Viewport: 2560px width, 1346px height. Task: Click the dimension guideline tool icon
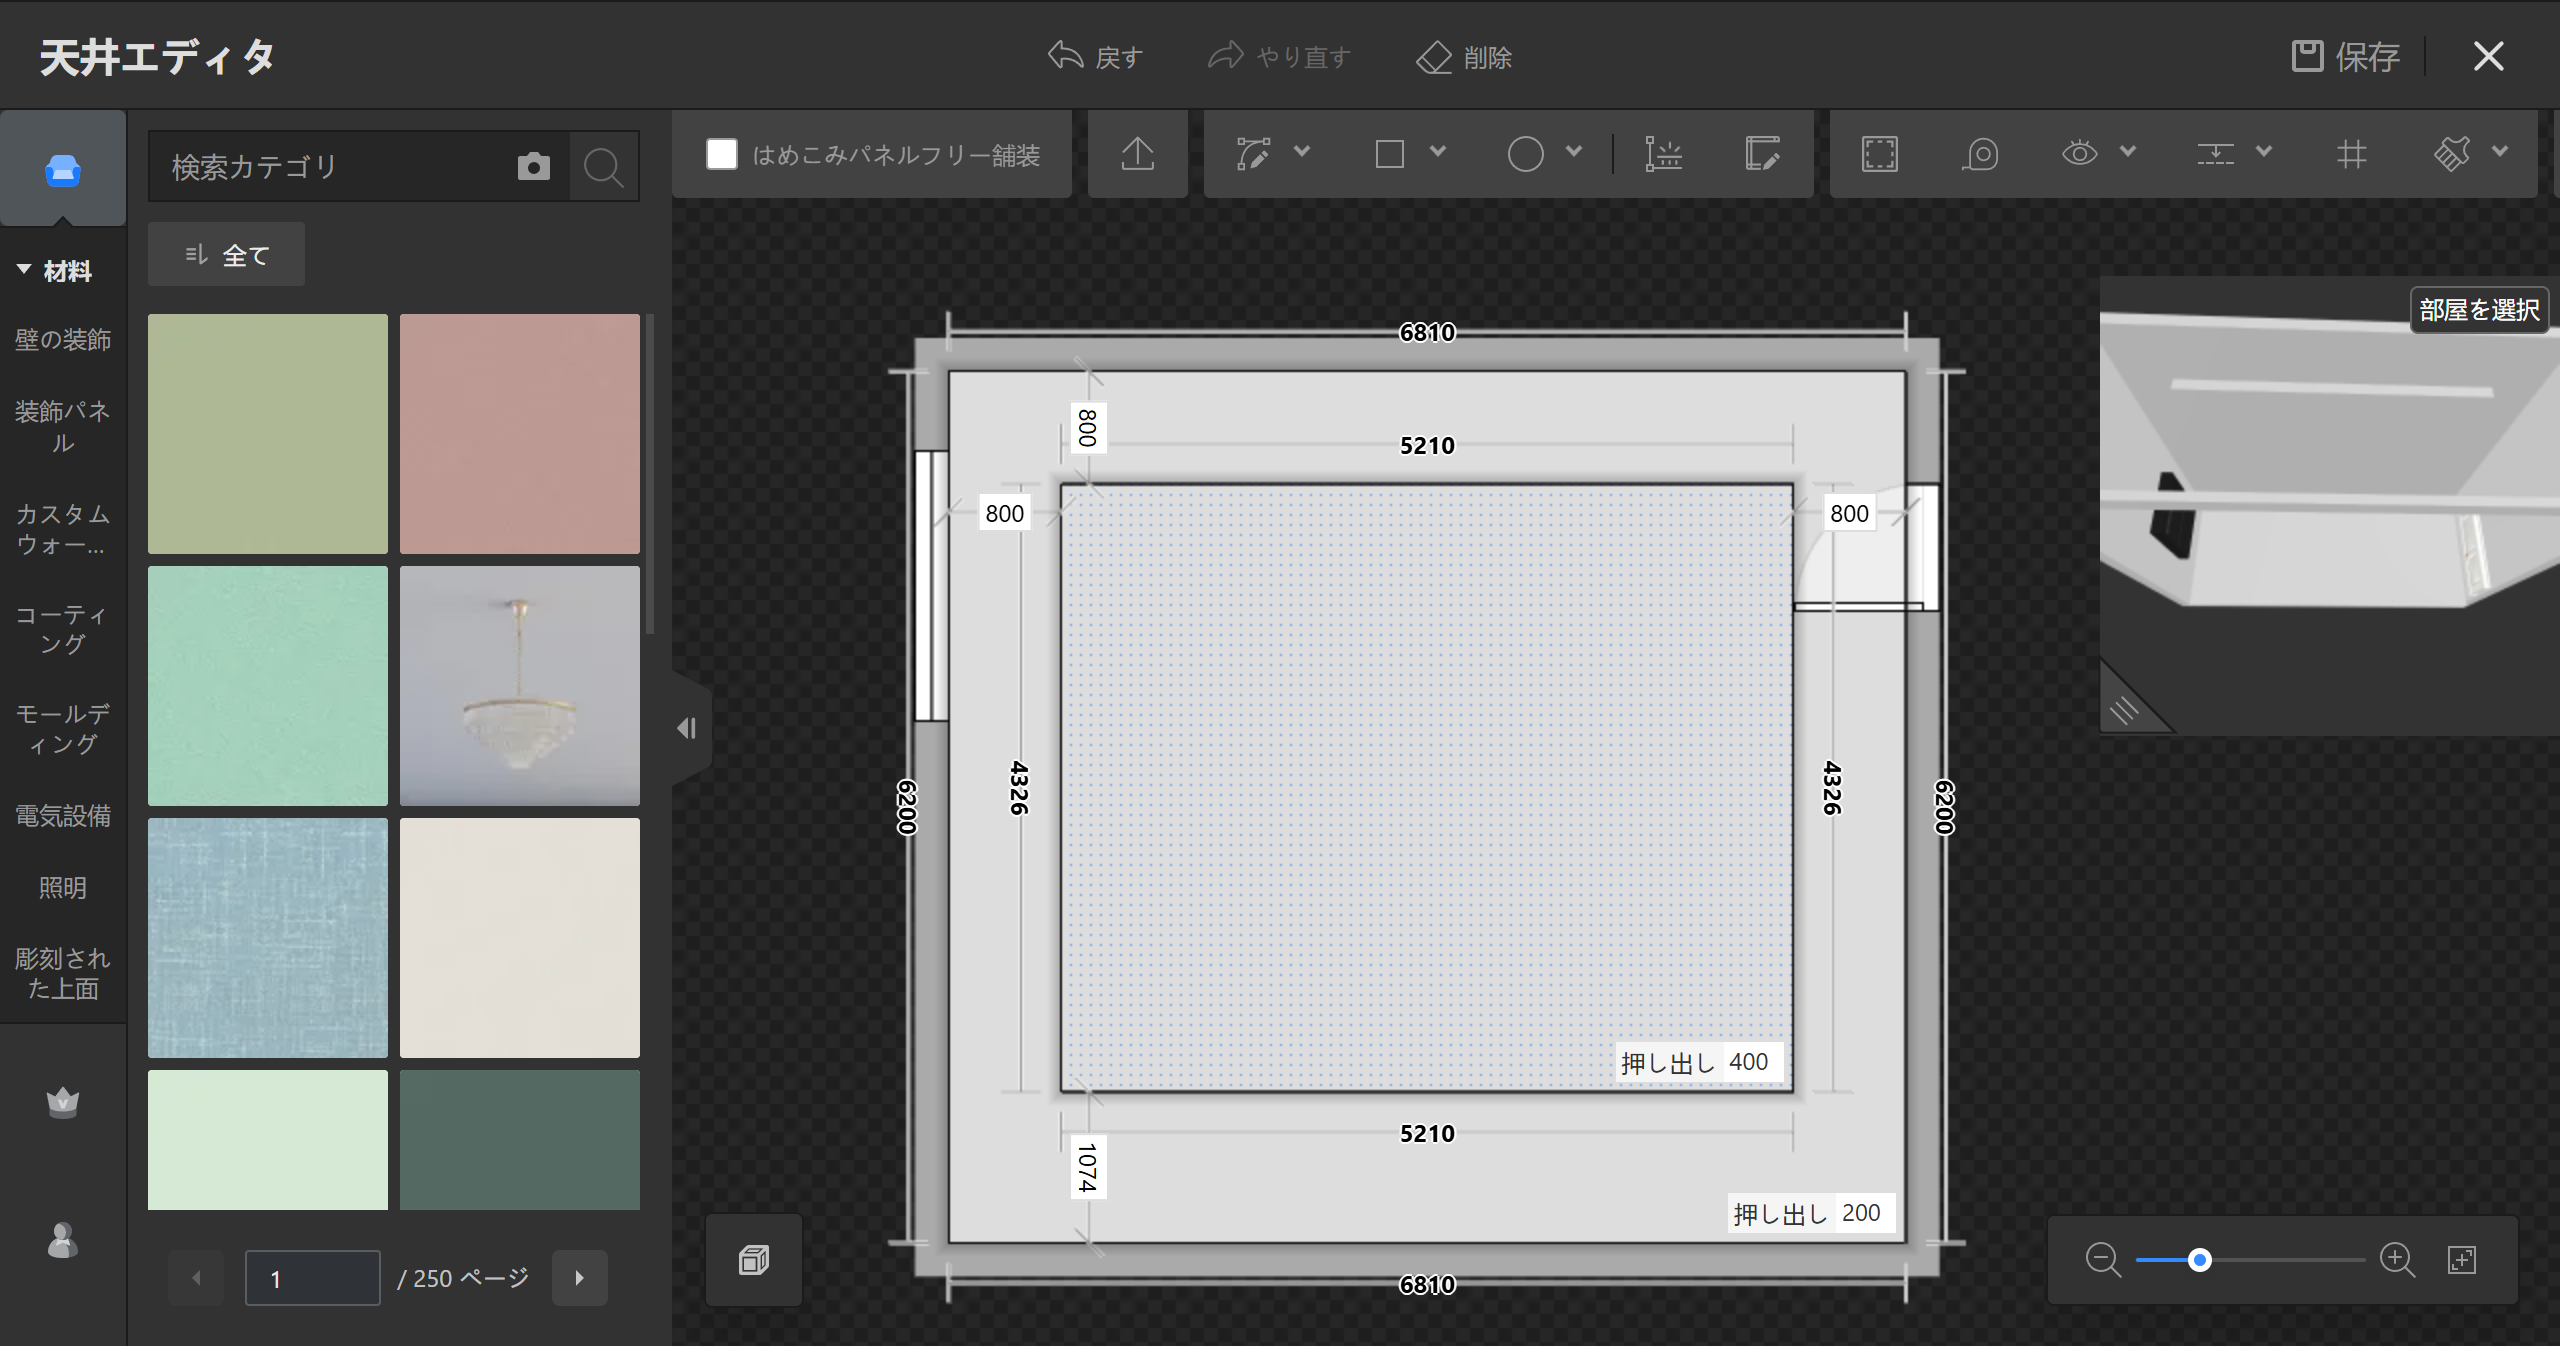[x=1664, y=154]
